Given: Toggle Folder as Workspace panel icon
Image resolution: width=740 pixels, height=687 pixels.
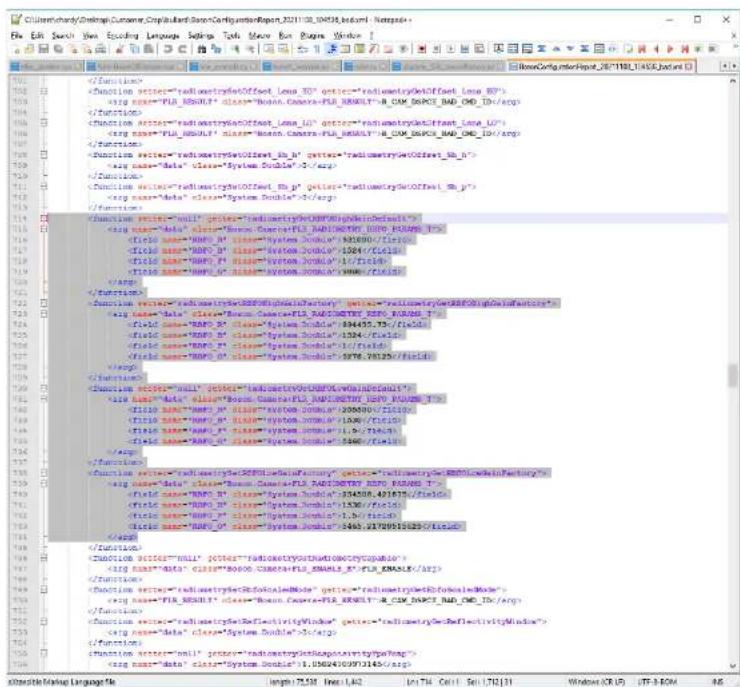Looking at the screenshot, I should tap(388, 49).
